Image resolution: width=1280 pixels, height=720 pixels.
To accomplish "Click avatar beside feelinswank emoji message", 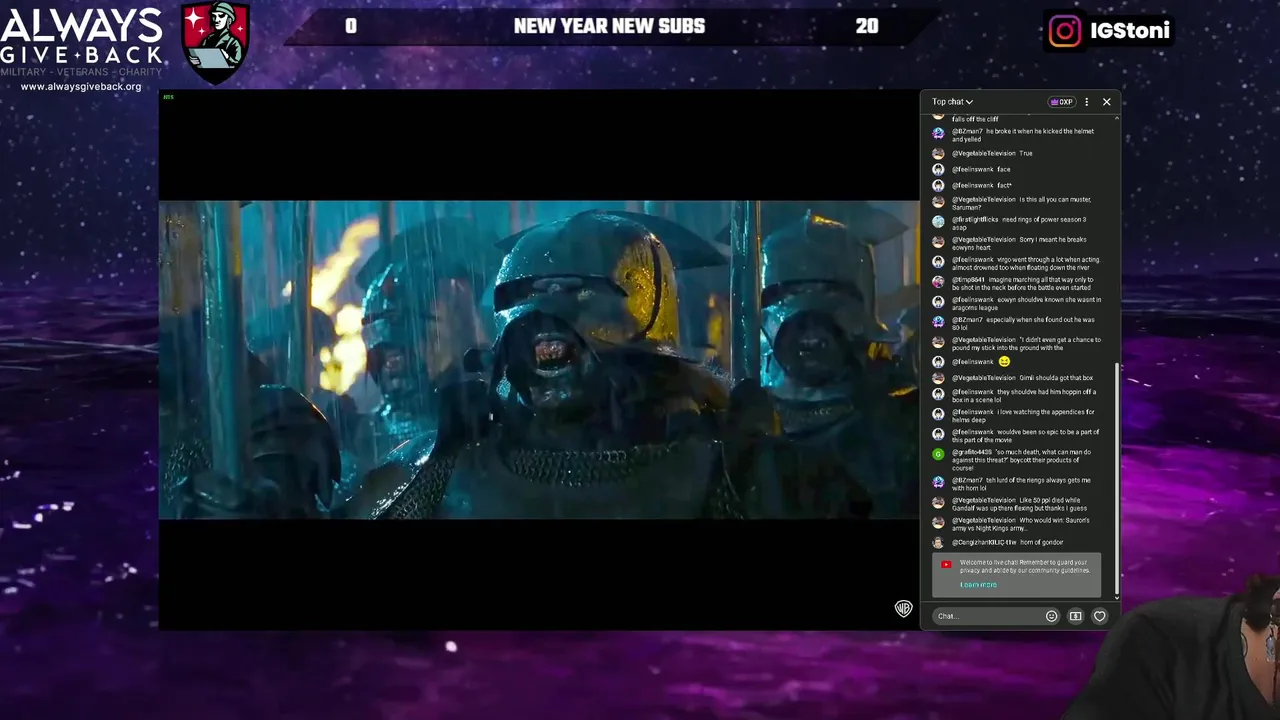I will pos(938,361).
